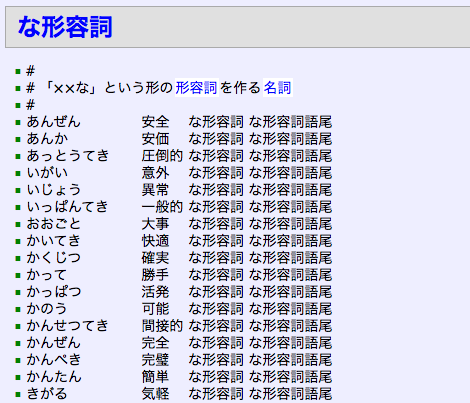The height and width of the screenshot is (403, 470).
Task: Open the な形容詞 page title link
Action: point(65,27)
